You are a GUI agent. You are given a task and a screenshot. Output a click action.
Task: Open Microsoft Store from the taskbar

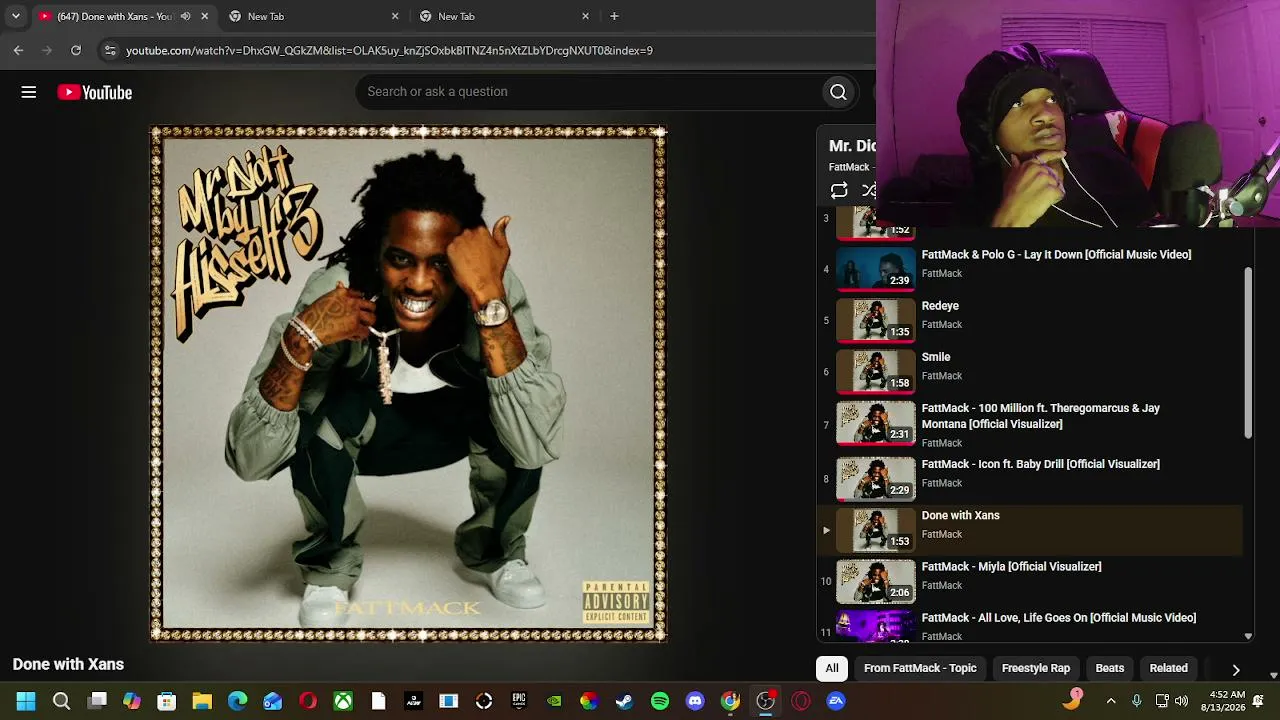(x=167, y=701)
